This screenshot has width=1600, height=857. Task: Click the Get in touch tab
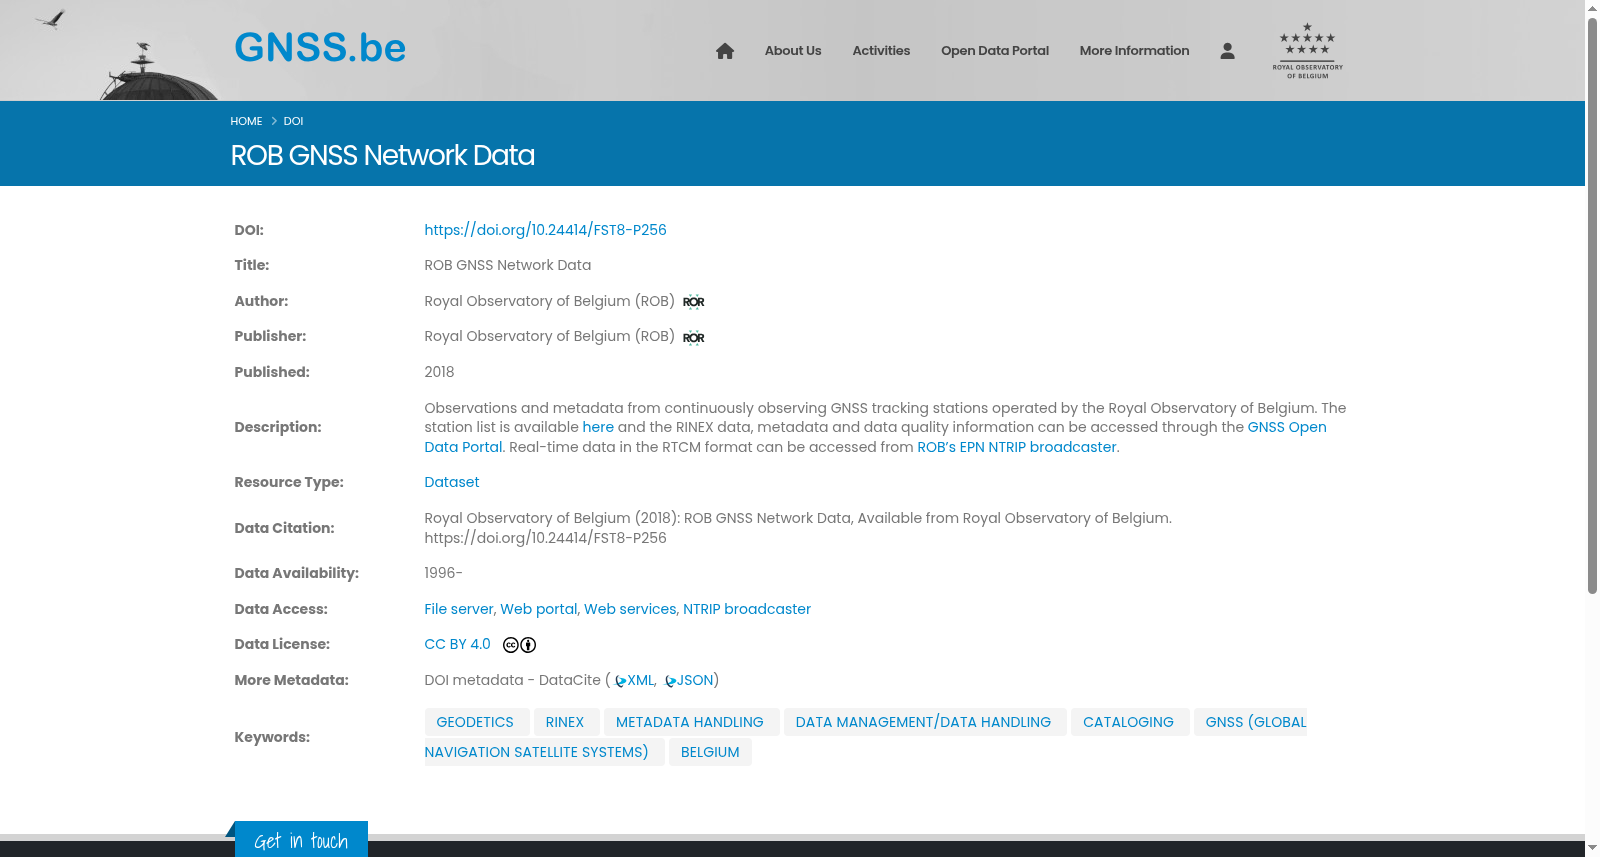pyautogui.click(x=301, y=840)
